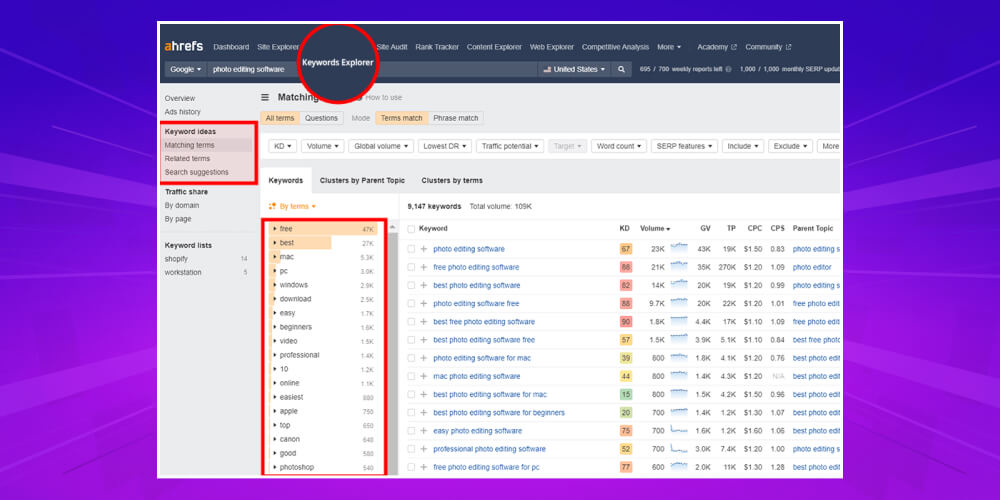Add 'best free photo editing software' with plus icon
1000x500 pixels.
tap(423, 322)
